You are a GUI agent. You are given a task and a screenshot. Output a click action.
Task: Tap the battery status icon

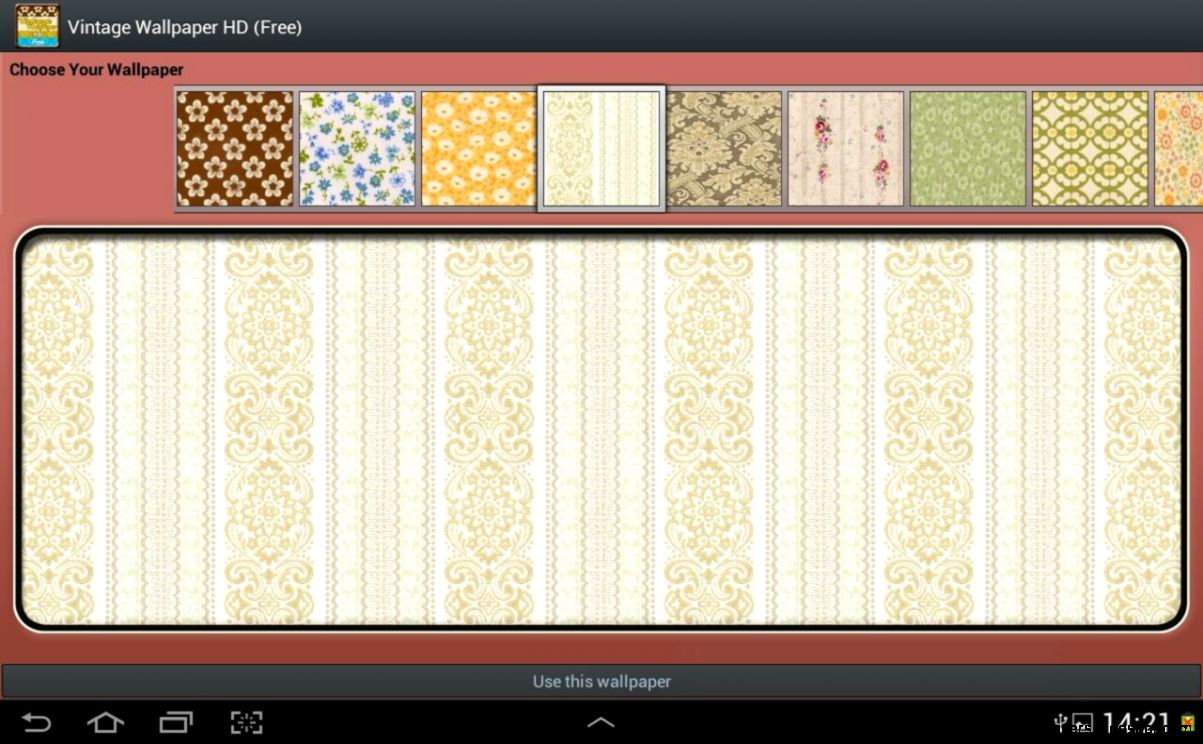pos(1187,723)
